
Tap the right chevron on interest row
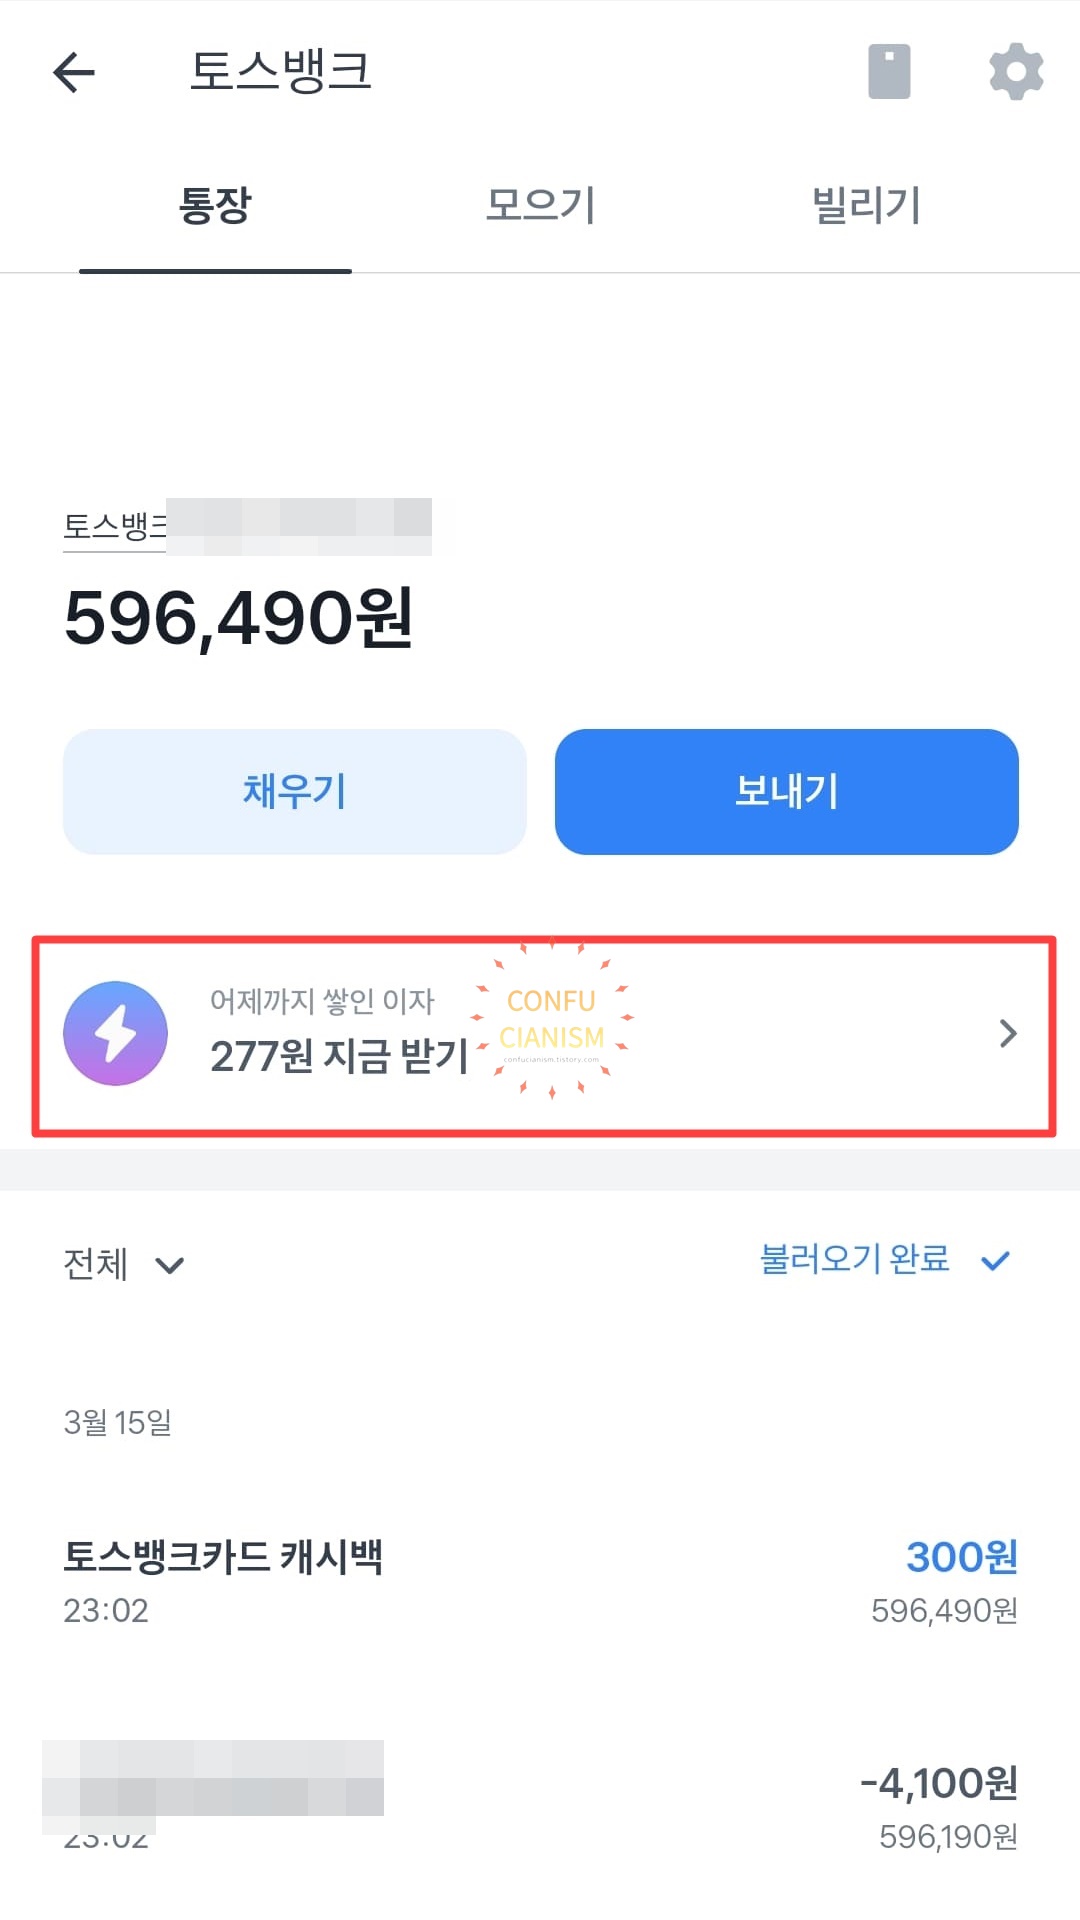(1008, 1033)
